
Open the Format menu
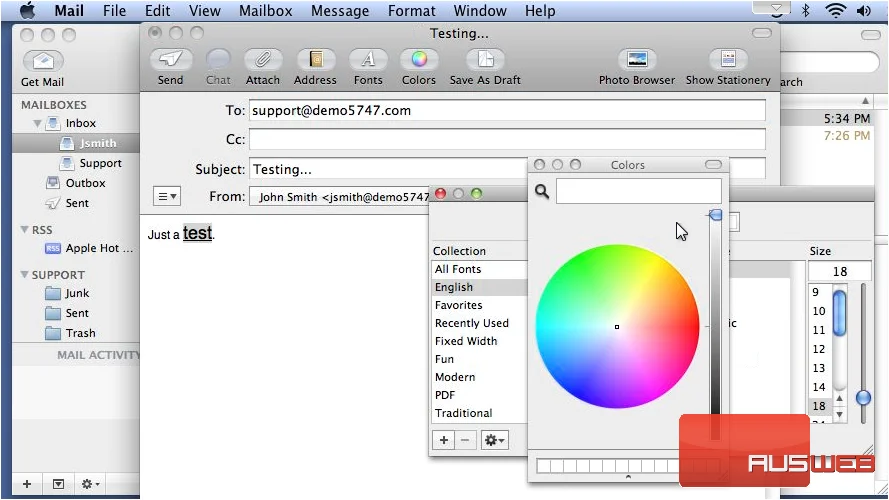point(412,11)
